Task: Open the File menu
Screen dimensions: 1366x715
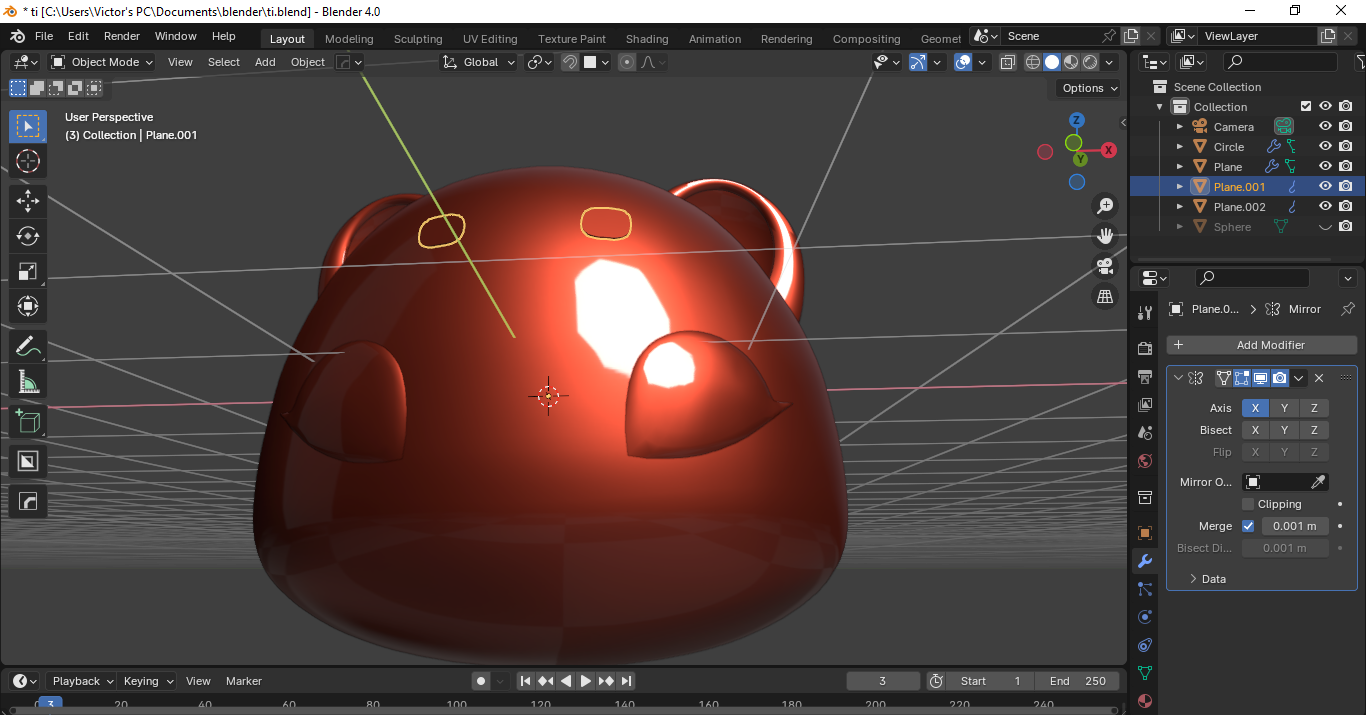Action: pos(44,36)
